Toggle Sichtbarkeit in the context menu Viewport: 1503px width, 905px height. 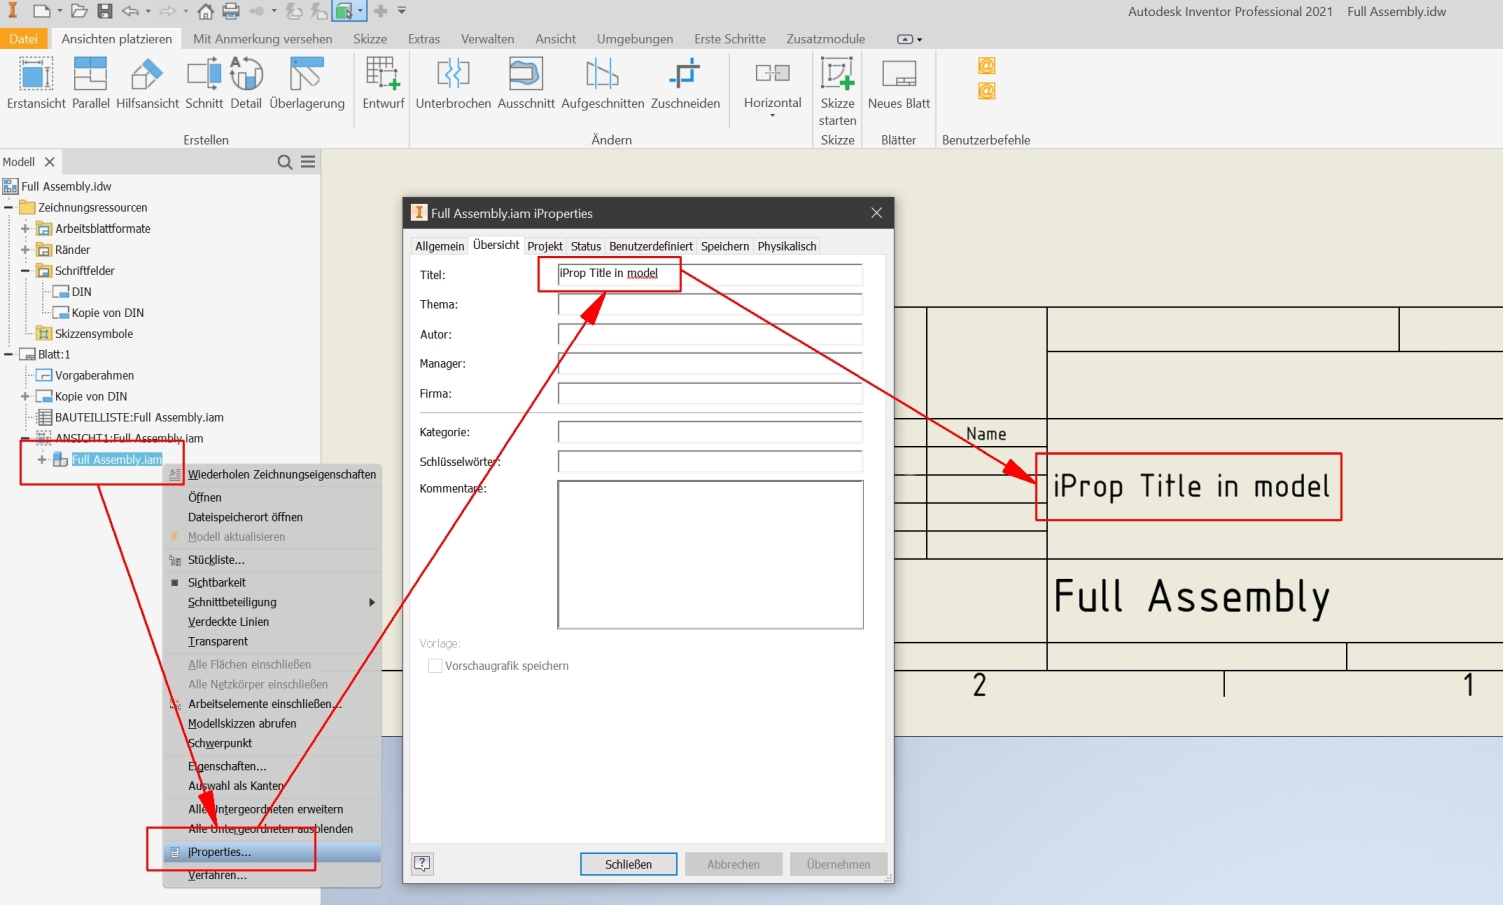(217, 581)
